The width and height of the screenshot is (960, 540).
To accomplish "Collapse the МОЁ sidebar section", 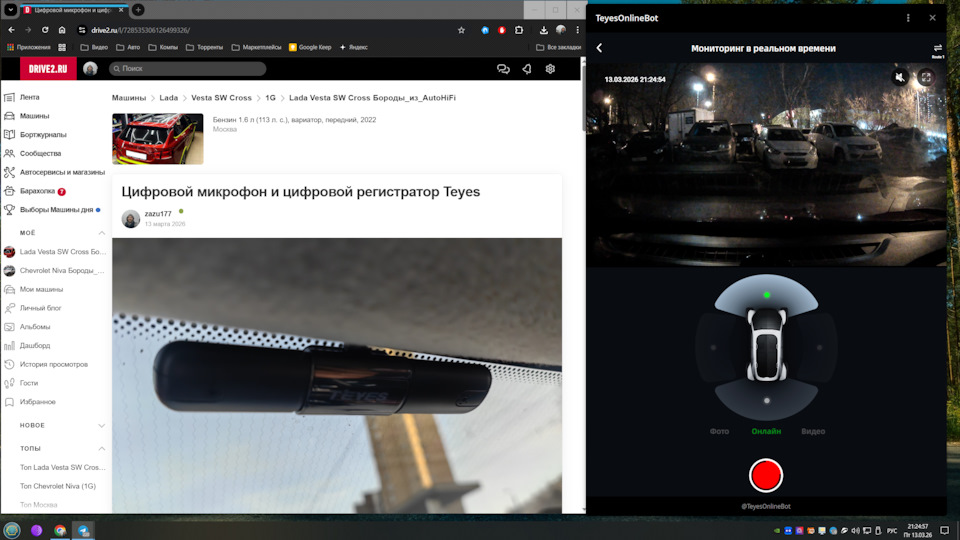I will tap(102, 233).
